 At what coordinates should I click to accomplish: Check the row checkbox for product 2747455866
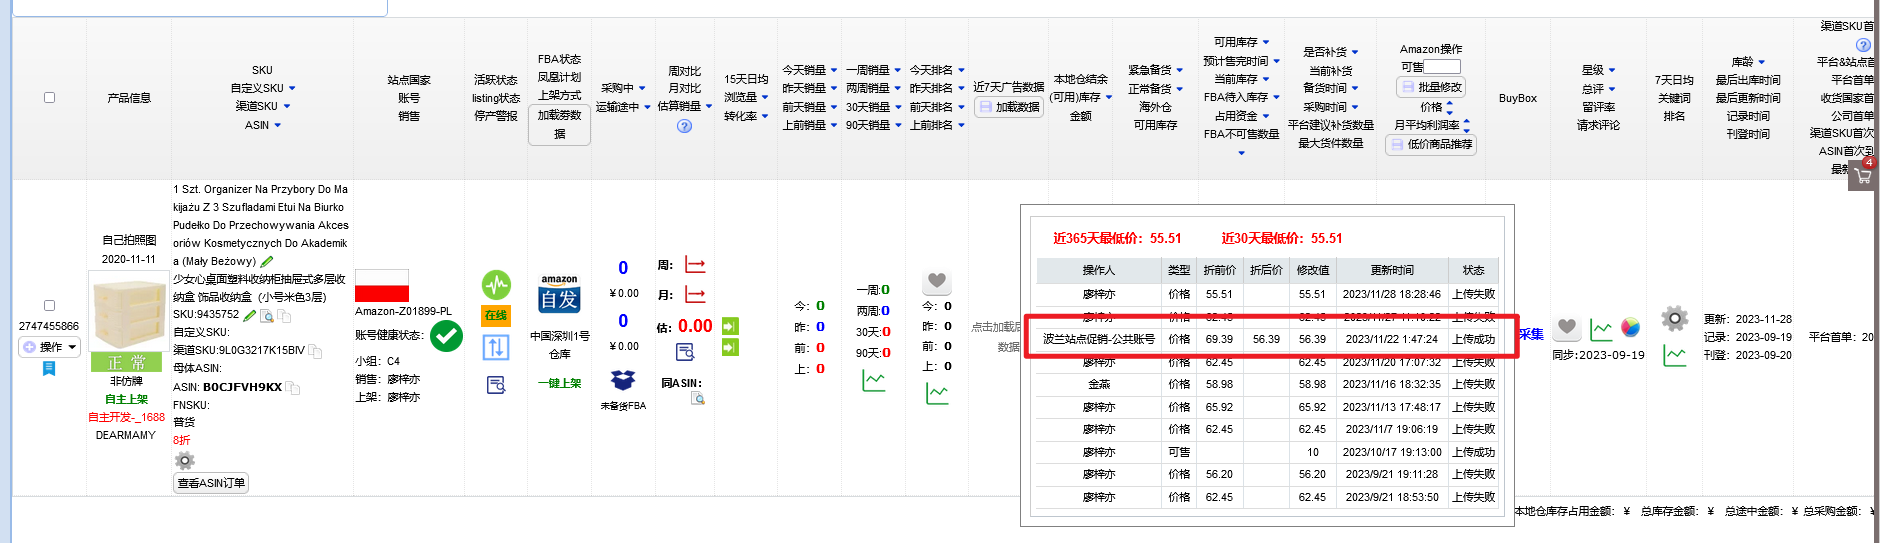(49, 306)
